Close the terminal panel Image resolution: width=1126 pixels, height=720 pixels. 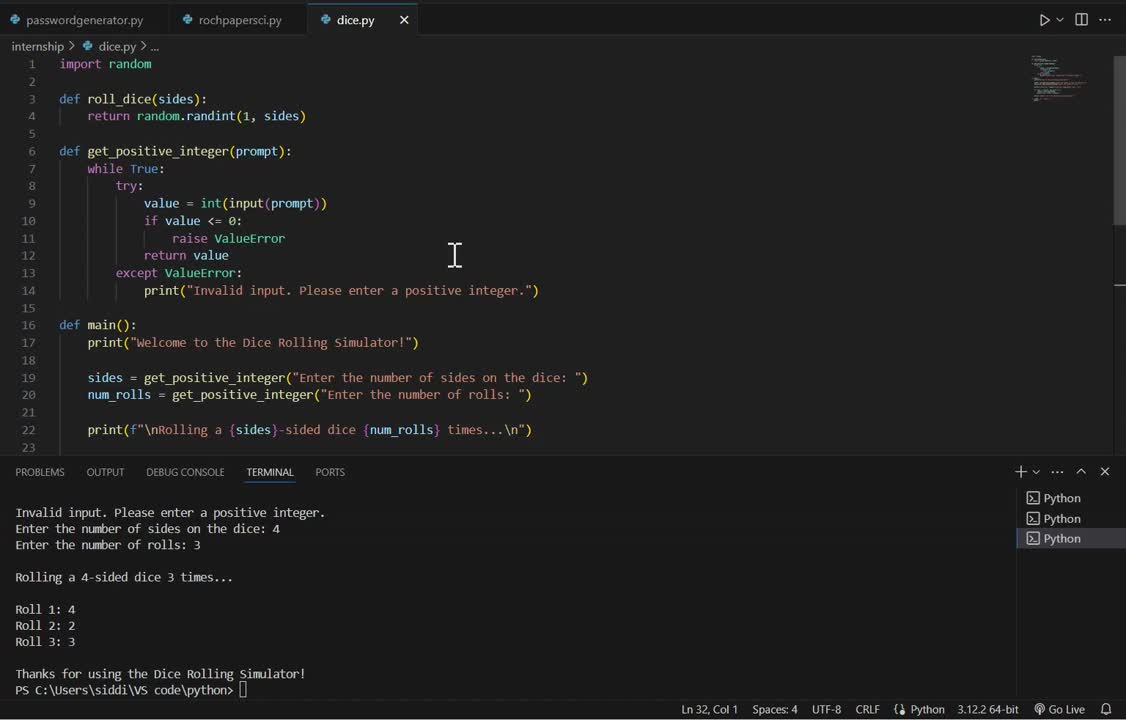click(x=1105, y=472)
